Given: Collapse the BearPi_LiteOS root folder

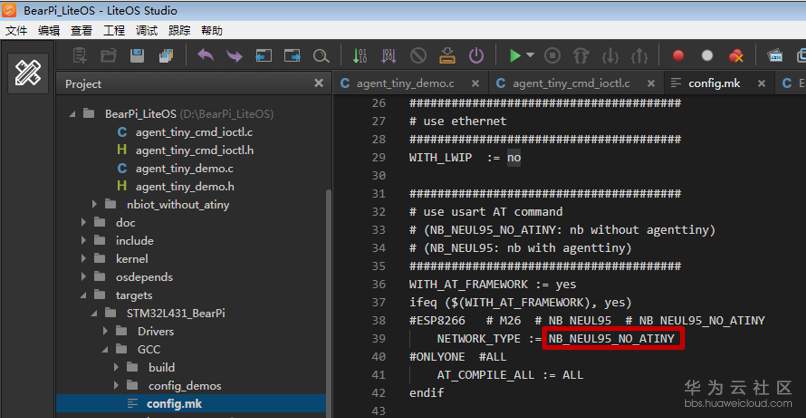Looking at the screenshot, I should [72, 114].
